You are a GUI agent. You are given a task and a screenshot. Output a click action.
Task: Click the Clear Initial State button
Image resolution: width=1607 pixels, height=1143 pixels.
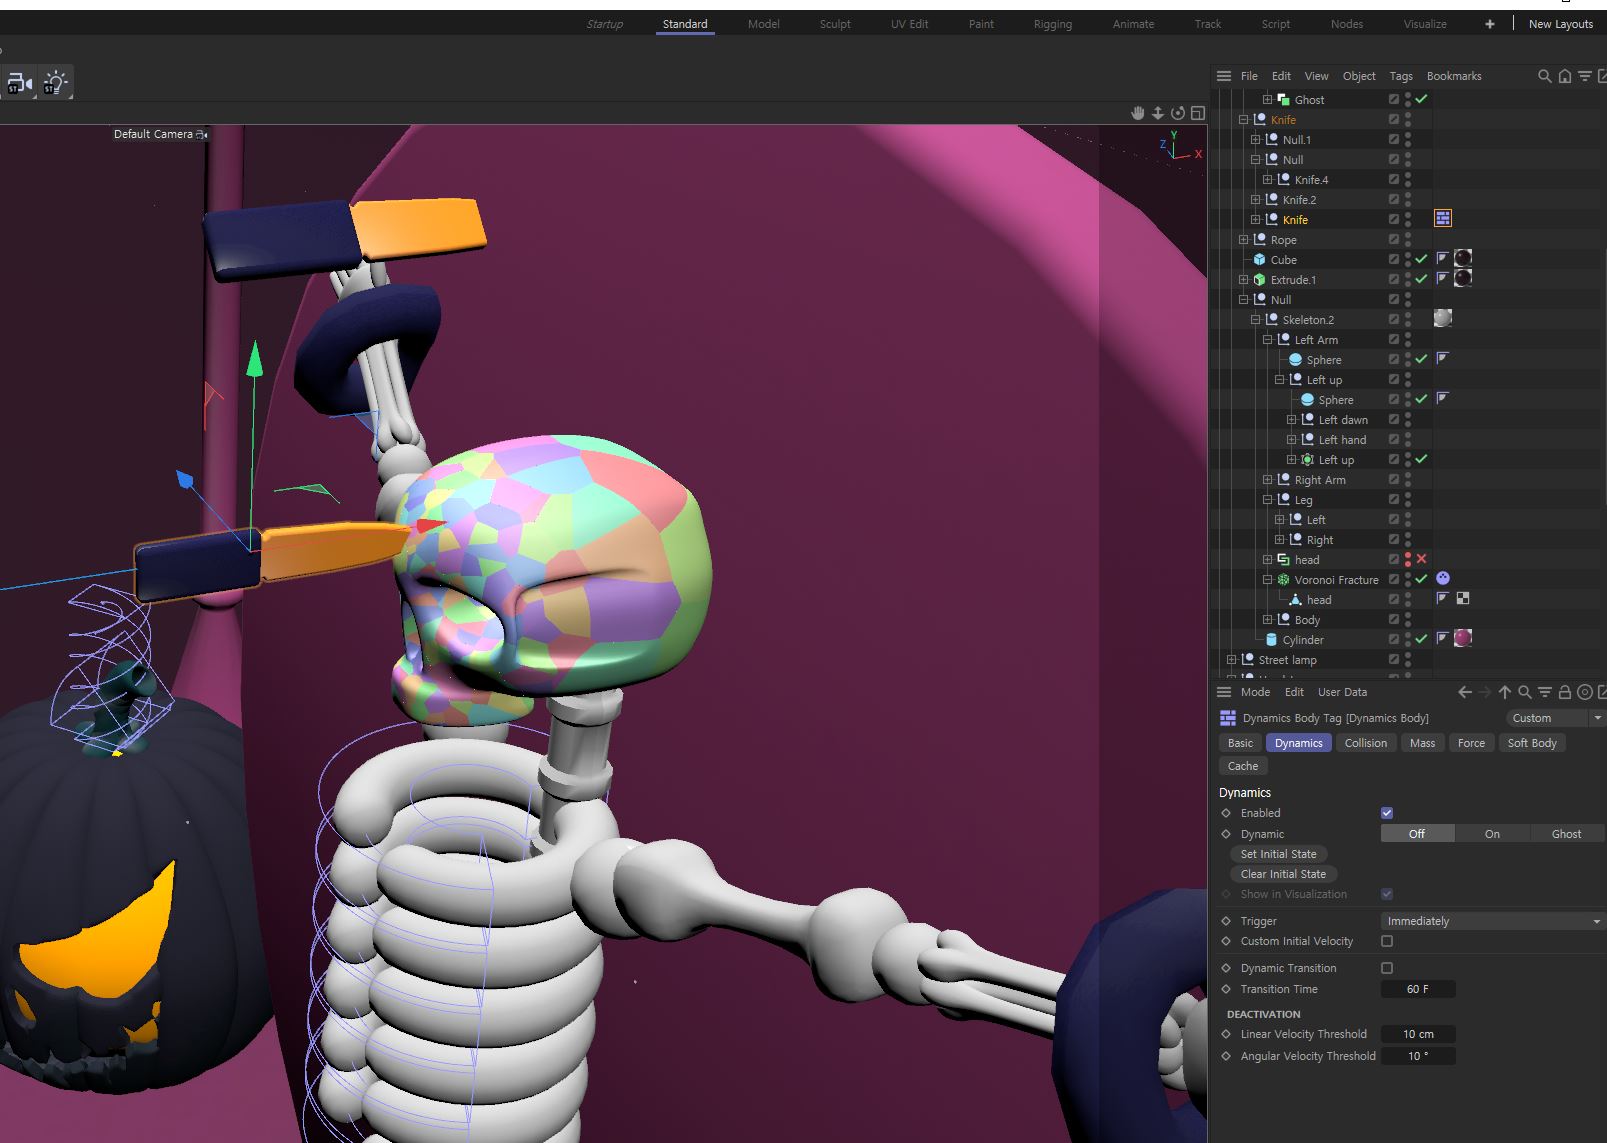click(1283, 874)
